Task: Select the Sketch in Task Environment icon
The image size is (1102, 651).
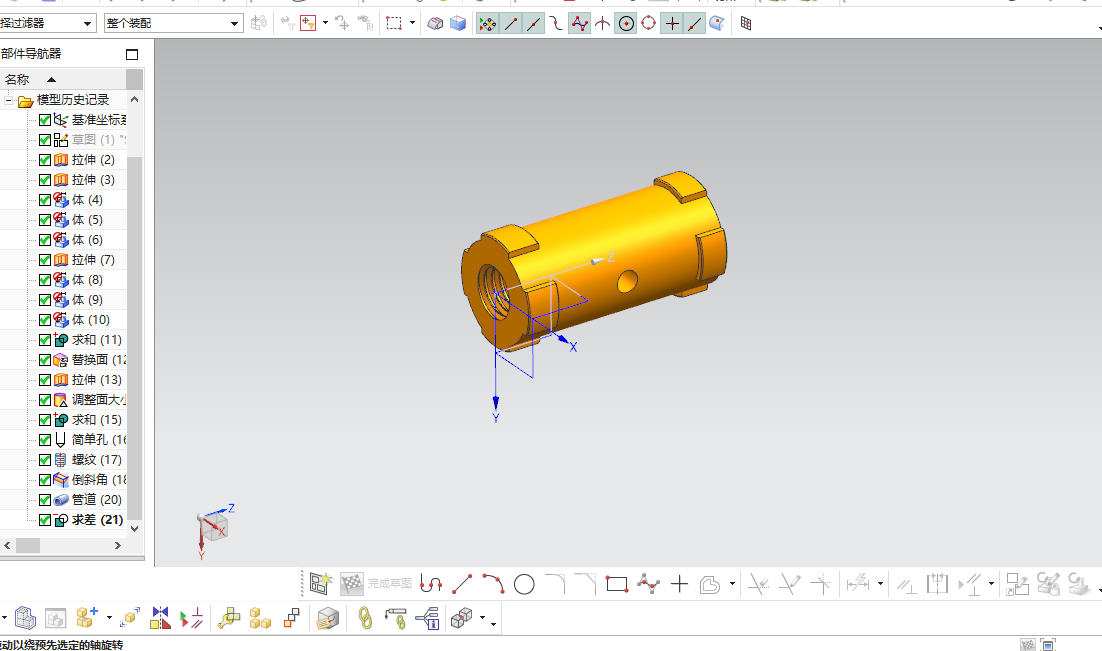Action: (x=320, y=584)
